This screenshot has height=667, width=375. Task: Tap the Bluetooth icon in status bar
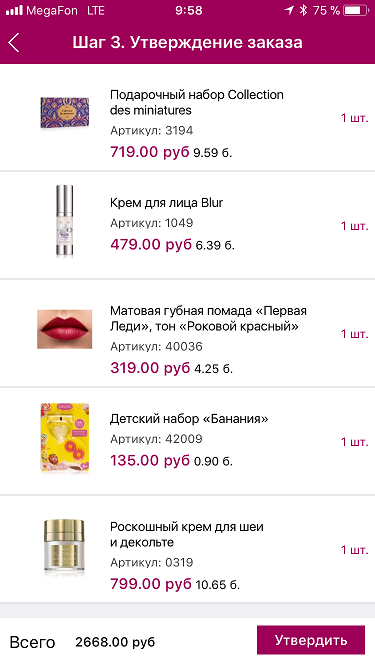point(303,11)
